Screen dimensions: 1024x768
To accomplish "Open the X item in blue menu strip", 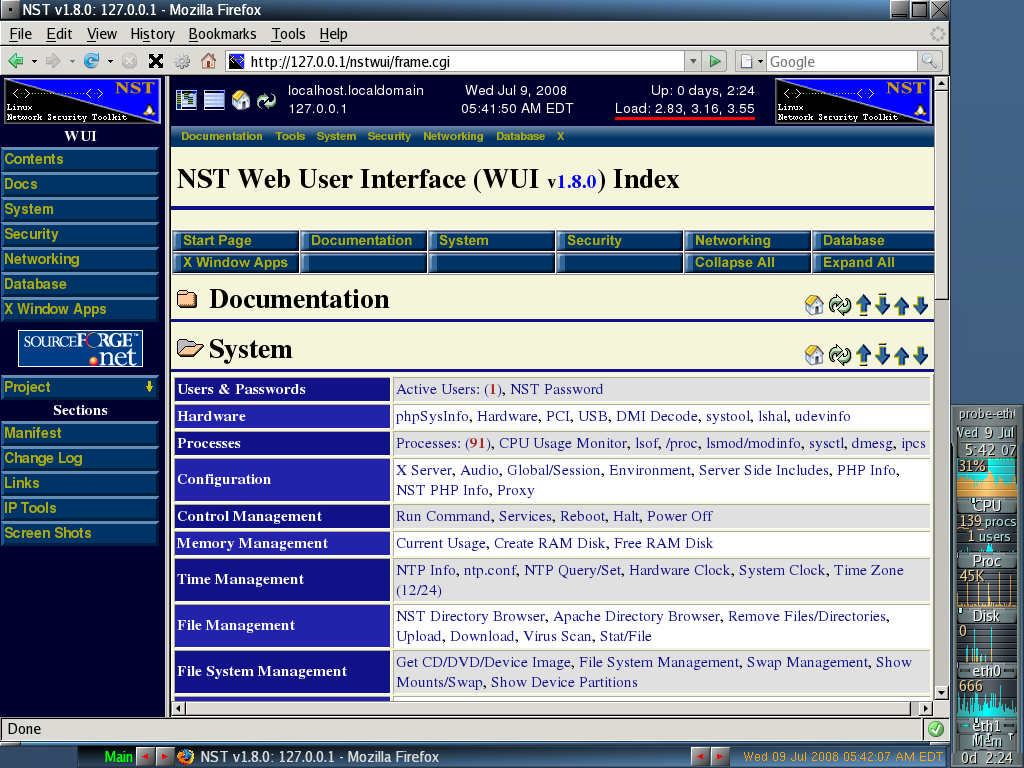I will click(x=560, y=136).
